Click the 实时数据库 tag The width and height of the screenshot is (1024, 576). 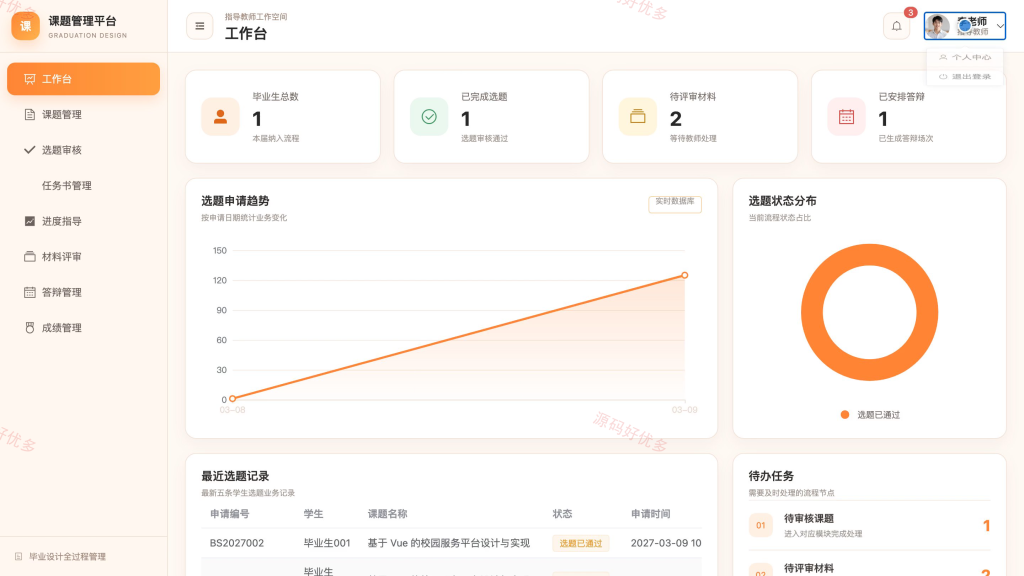tap(675, 202)
